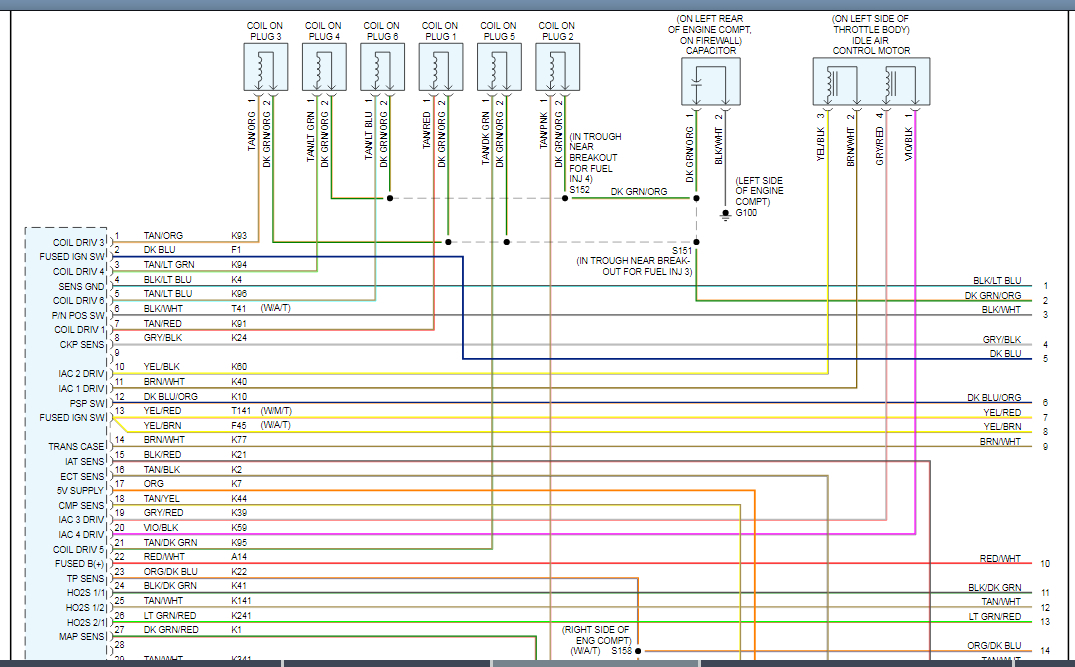The image size is (1075, 667).
Task: Select the Idle Air Control Motor symbol
Action: pyautogui.click(x=870, y=81)
